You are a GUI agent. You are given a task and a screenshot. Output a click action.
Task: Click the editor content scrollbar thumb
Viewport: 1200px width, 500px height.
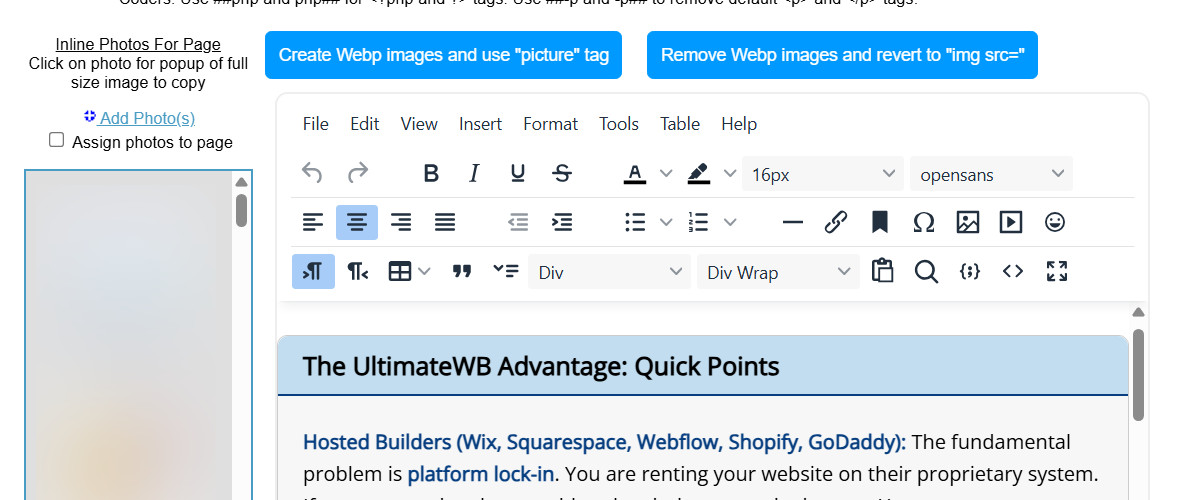1138,374
